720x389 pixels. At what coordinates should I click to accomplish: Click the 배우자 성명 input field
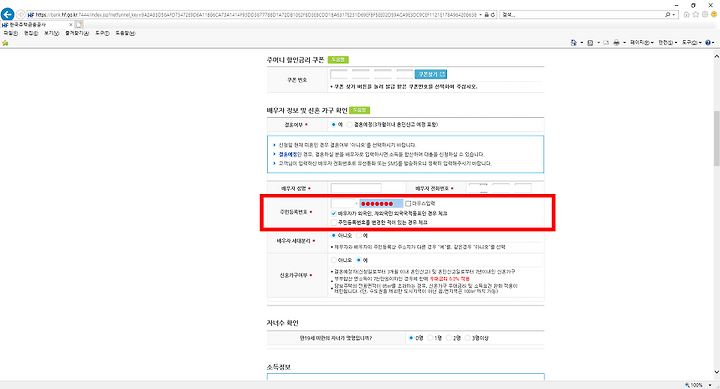click(356, 188)
